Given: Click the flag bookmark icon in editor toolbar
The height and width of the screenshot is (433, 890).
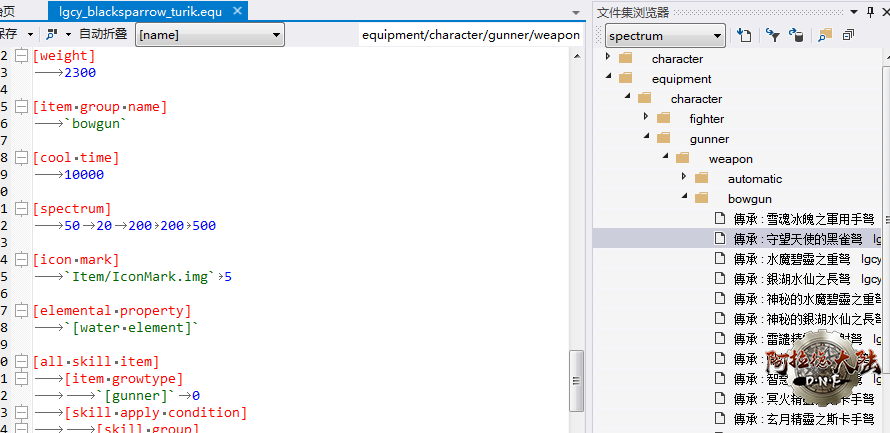Looking at the screenshot, I should click(x=52, y=34).
